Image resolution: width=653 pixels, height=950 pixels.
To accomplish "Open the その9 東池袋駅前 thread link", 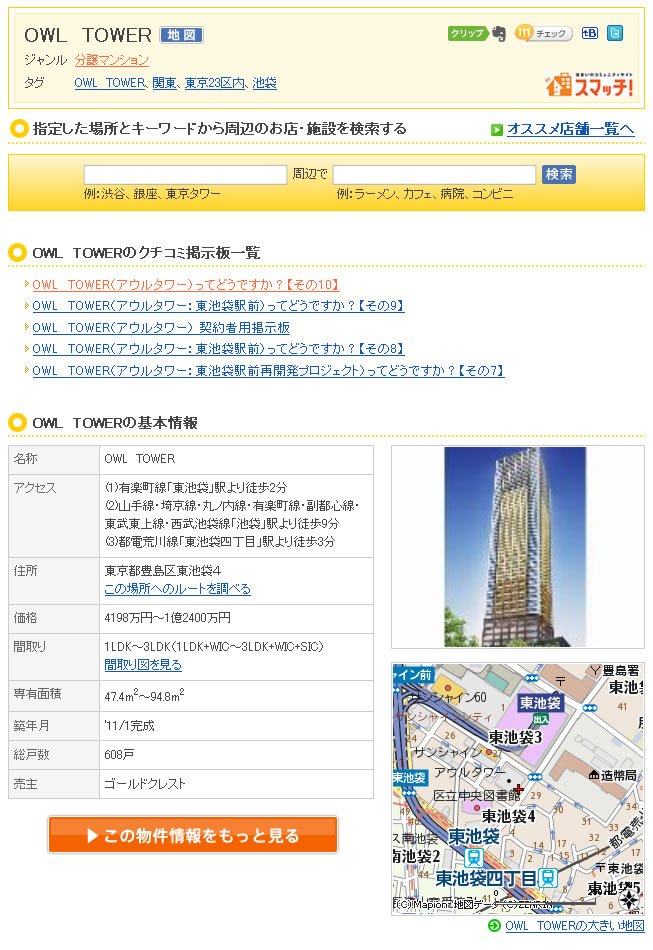I will pyautogui.click(x=218, y=306).
